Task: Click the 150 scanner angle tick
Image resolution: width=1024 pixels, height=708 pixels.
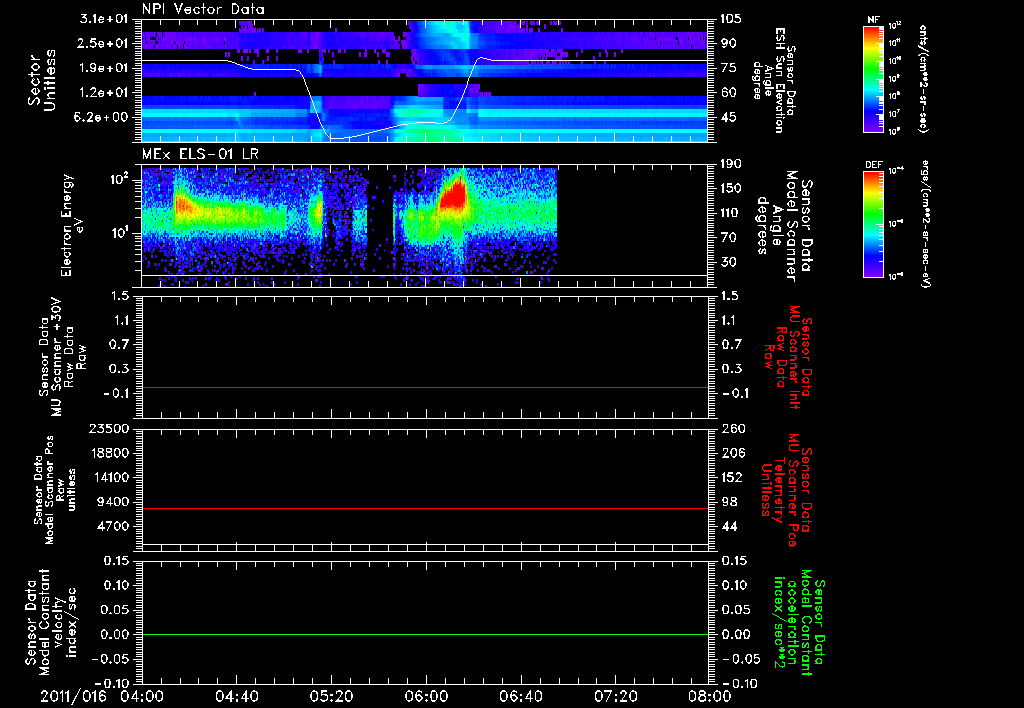Action: coord(731,189)
